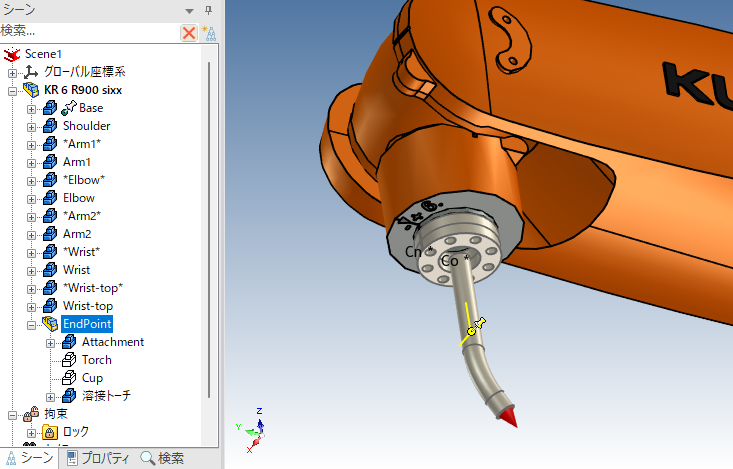
Task: Click the search filter options icon
Action: click(x=208, y=33)
